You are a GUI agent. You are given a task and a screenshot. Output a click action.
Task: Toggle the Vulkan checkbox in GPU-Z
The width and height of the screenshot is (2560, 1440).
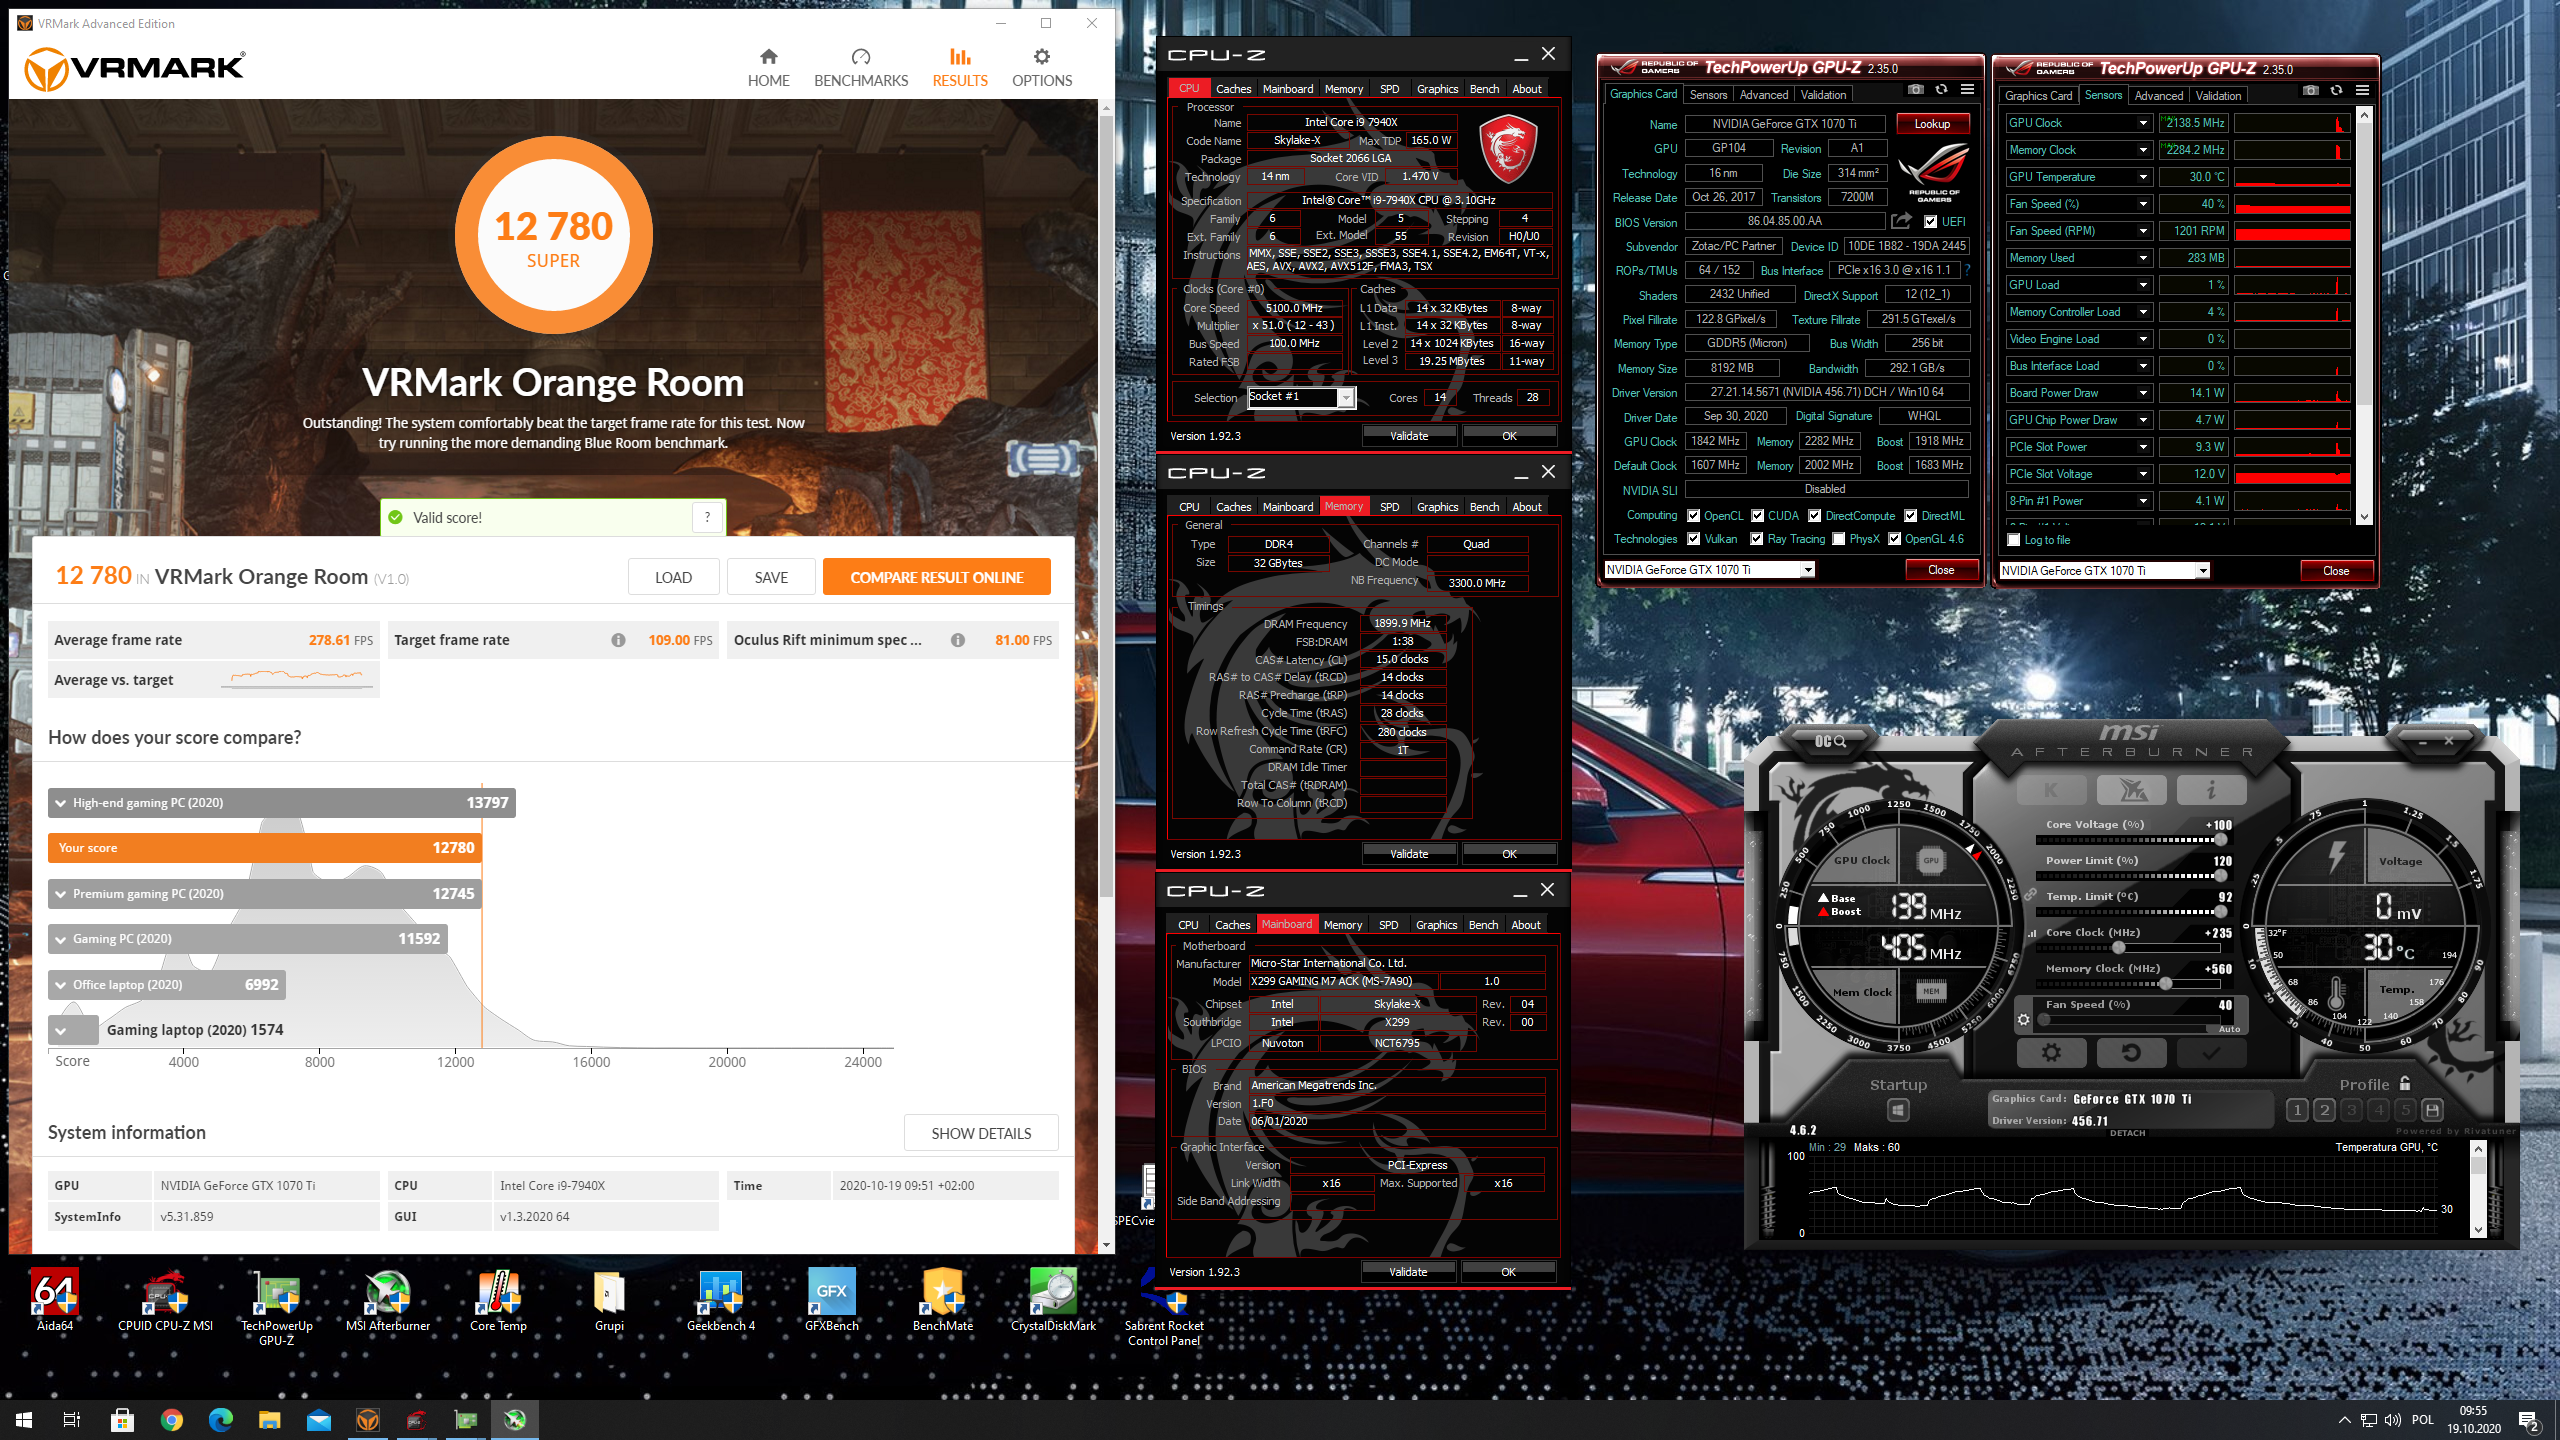(x=1693, y=539)
